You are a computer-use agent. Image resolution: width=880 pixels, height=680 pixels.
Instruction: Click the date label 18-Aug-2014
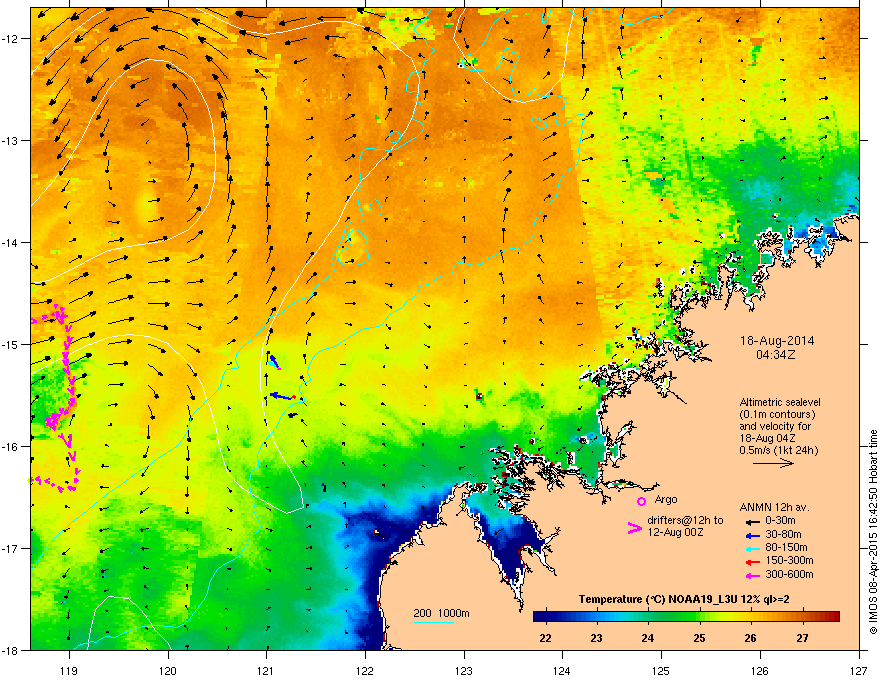pos(777,341)
